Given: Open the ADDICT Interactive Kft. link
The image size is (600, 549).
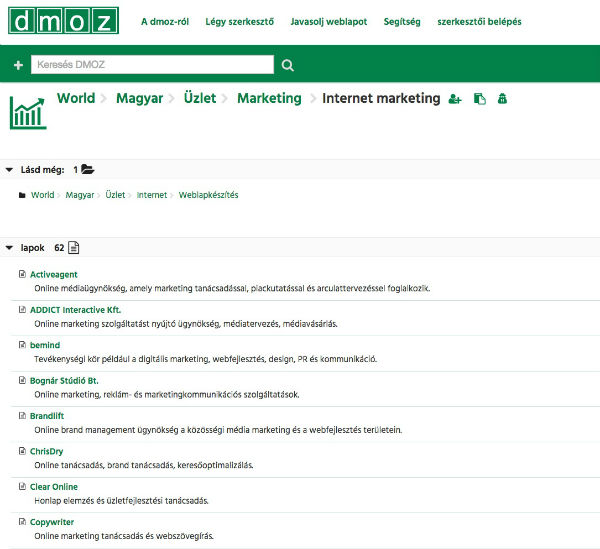Looking at the screenshot, I should [75, 310].
